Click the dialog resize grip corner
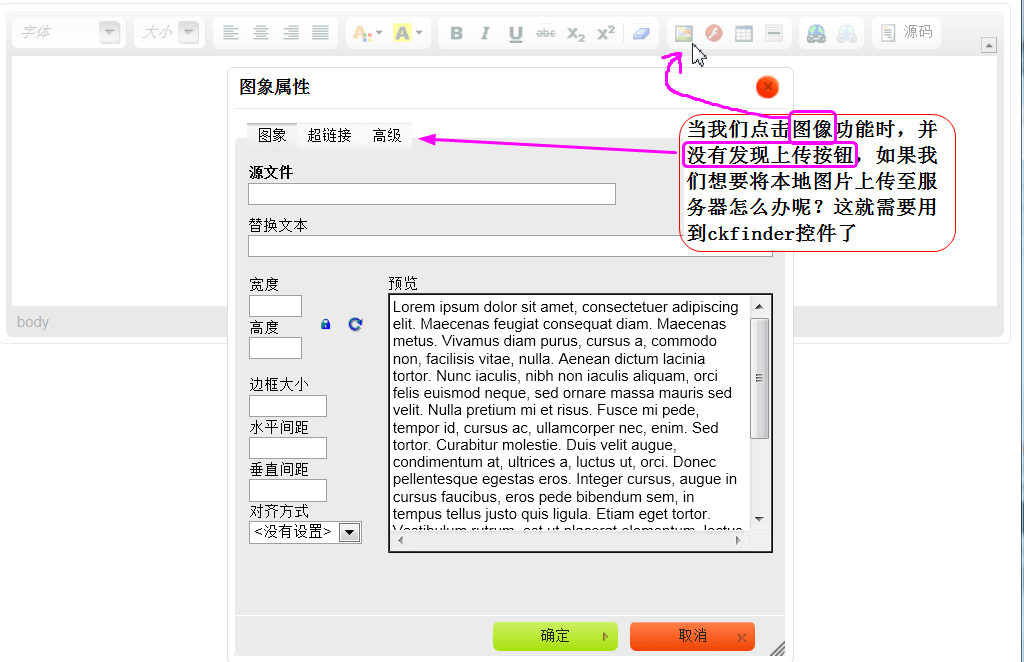This screenshot has width=1024, height=662. (777, 648)
